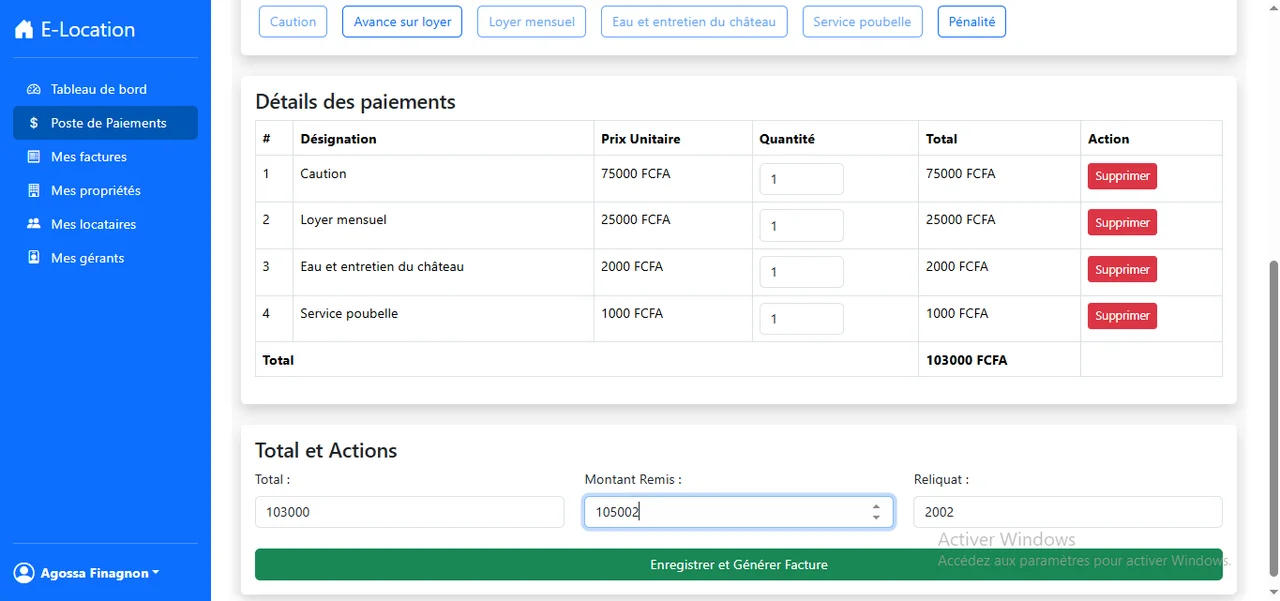Decrease Montant Remis with down spinner arrow
The image size is (1280, 601).
[876, 518]
